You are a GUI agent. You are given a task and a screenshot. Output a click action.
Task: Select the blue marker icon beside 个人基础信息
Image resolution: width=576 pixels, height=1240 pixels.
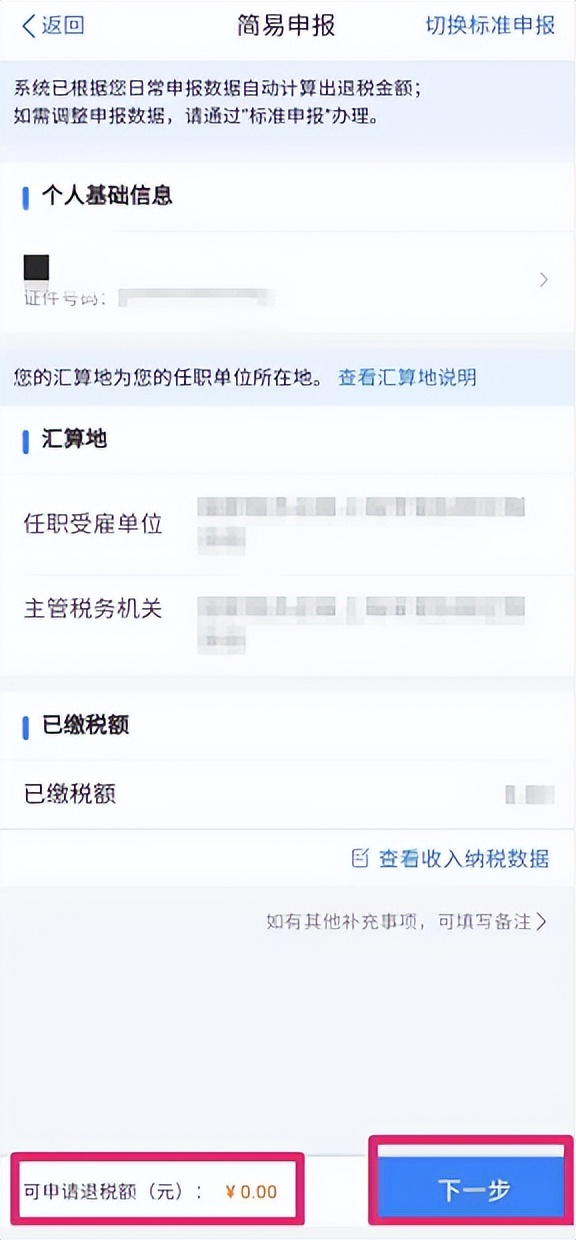[25, 196]
